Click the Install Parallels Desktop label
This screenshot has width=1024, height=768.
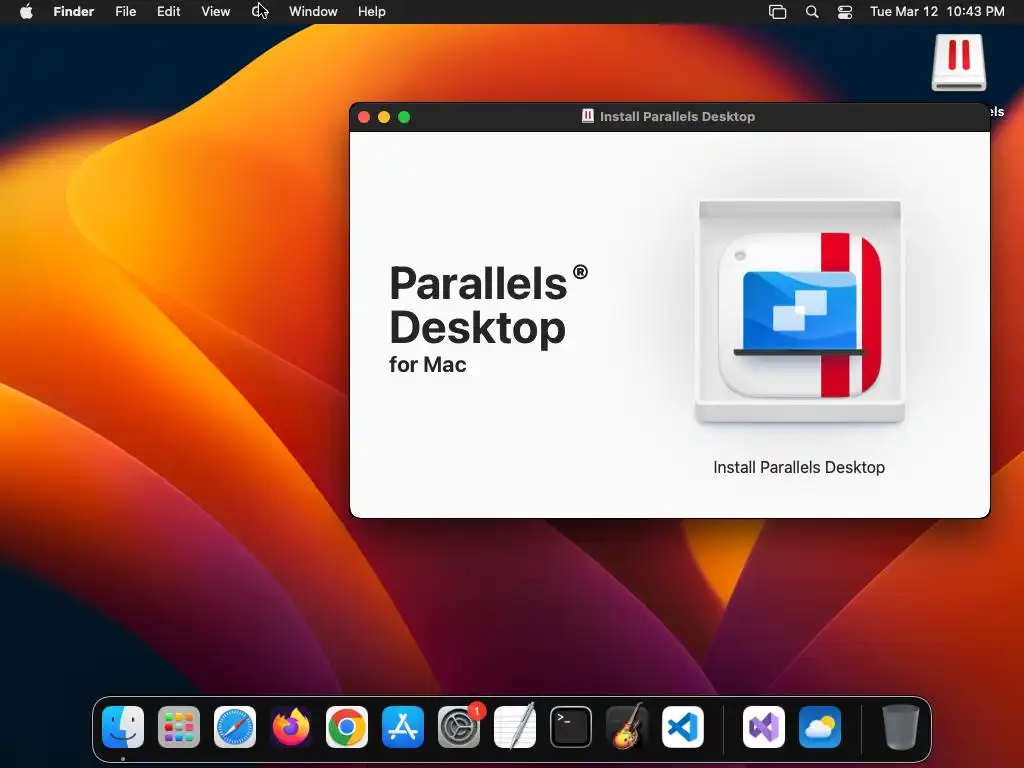tap(799, 468)
